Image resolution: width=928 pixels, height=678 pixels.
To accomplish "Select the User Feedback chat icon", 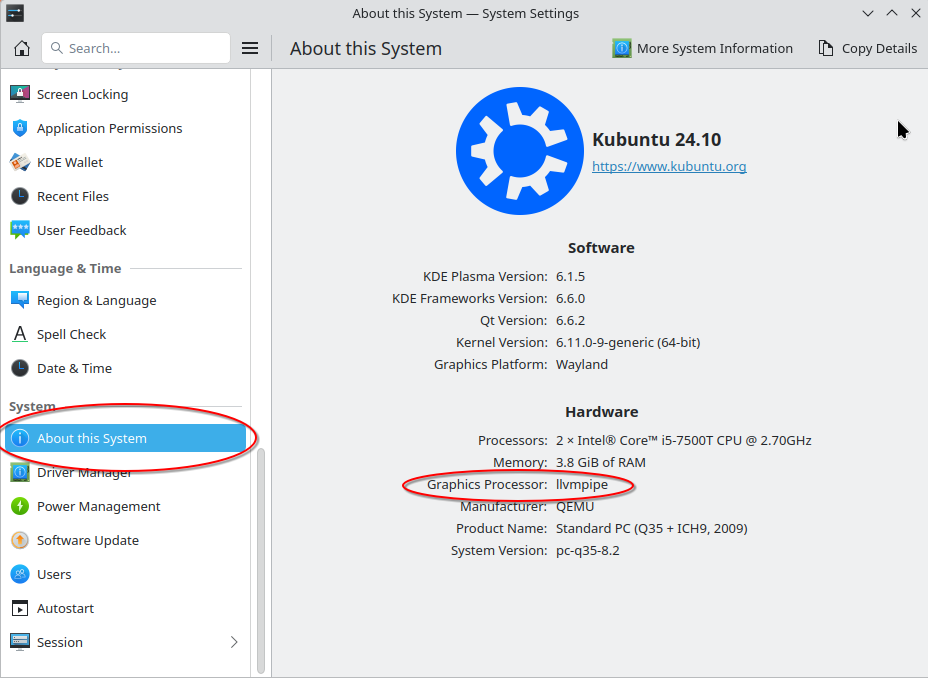I will [x=20, y=230].
